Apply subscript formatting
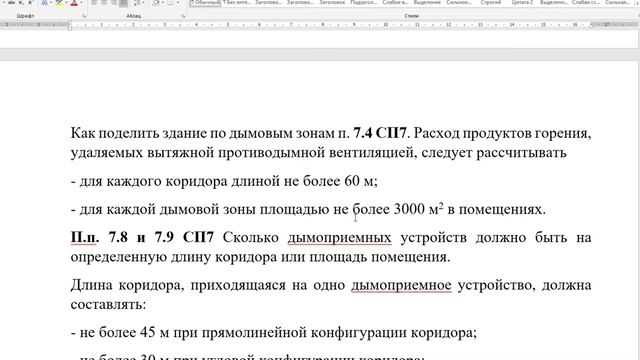 point(21,2)
